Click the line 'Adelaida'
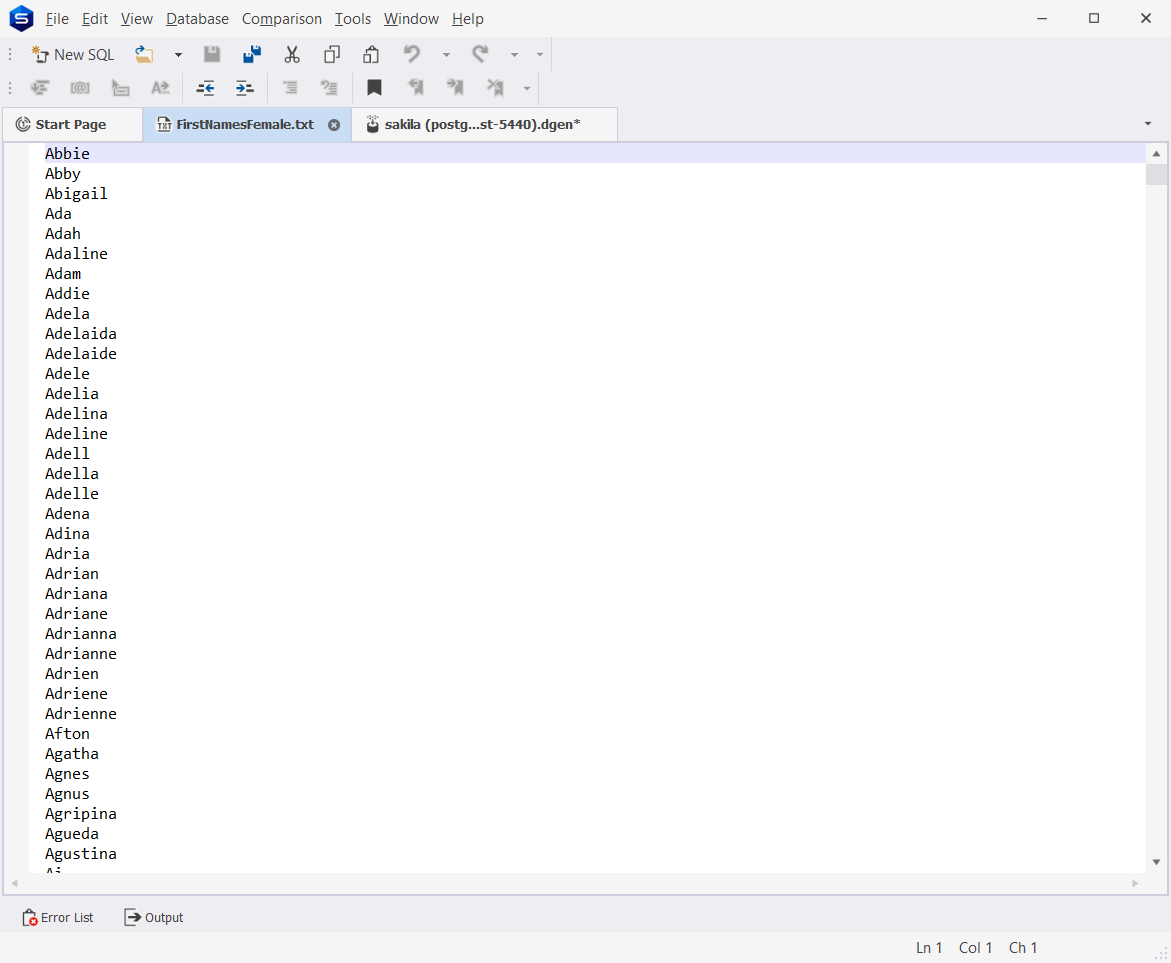This screenshot has height=963, width=1171. pos(81,334)
